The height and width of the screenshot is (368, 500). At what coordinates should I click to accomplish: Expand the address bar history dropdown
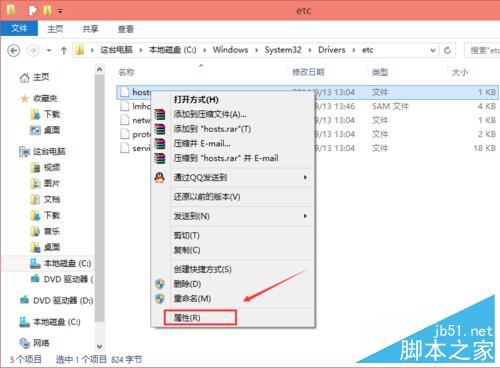pos(433,50)
